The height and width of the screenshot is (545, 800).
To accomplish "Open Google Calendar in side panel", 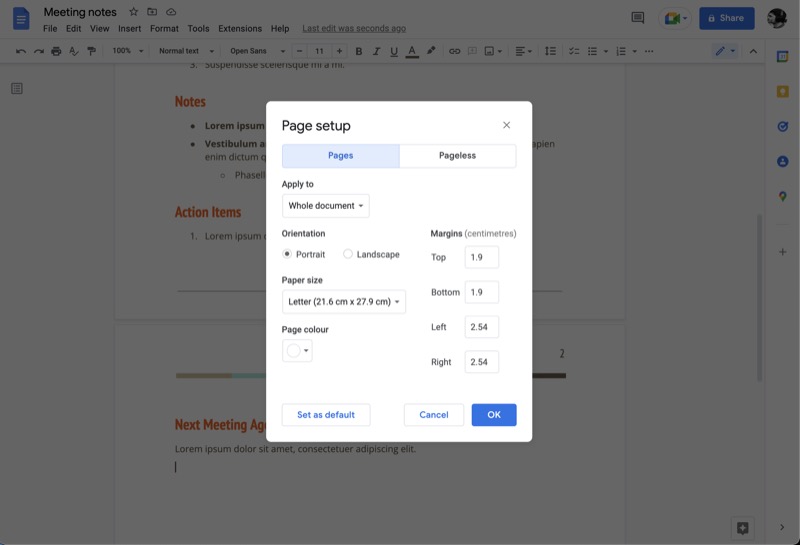I will tap(783, 57).
